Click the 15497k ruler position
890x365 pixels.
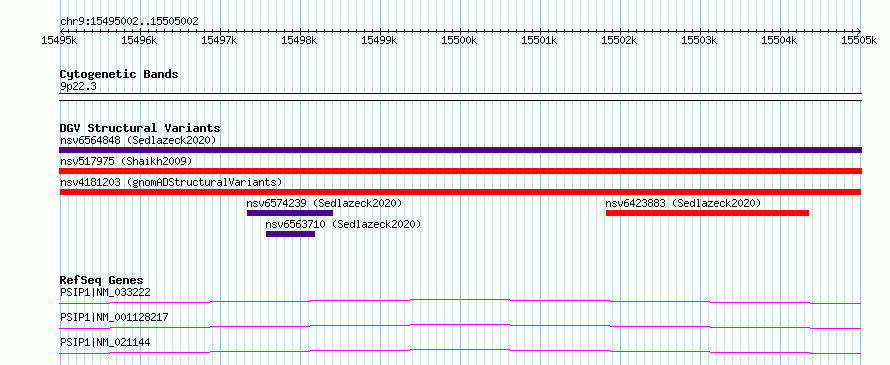[220, 40]
